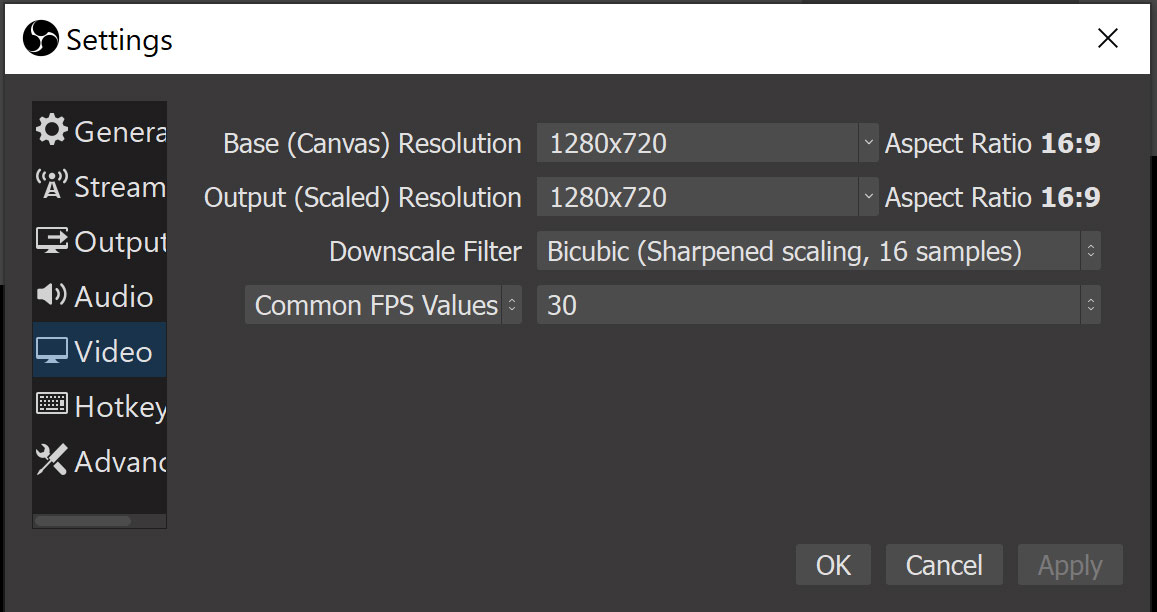The height and width of the screenshot is (612, 1157).
Task: Click the General gear icon
Action: (x=52, y=130)
